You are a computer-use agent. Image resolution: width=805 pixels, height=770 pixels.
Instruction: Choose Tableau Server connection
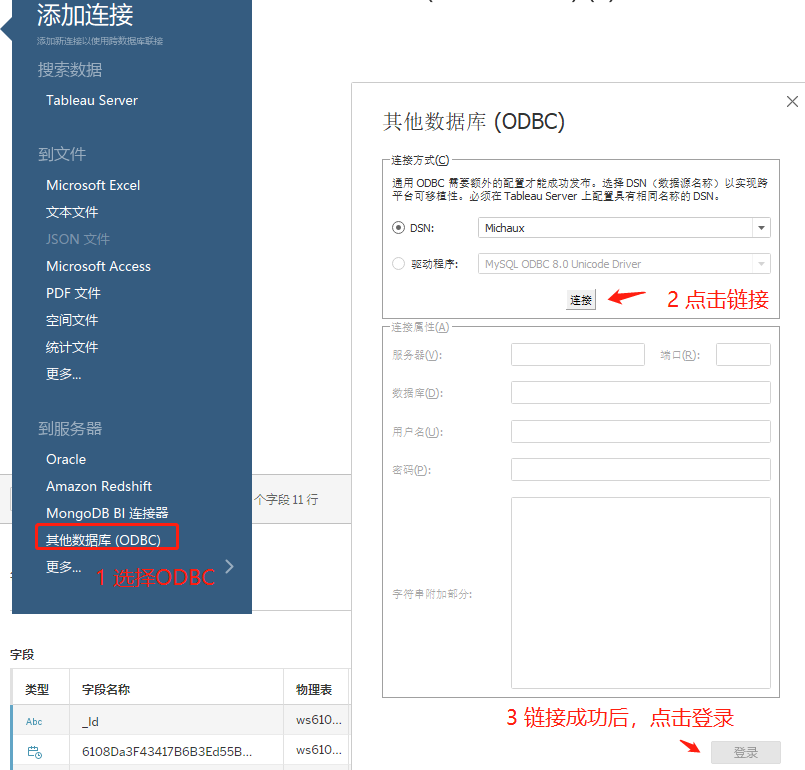[x=92, y=101]
